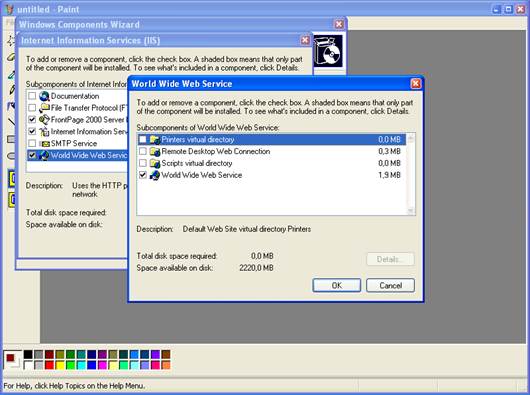This screenshot has width=530, height=395.
Task: Pick the brown color swatch
Action: click(x=166, y=354)
